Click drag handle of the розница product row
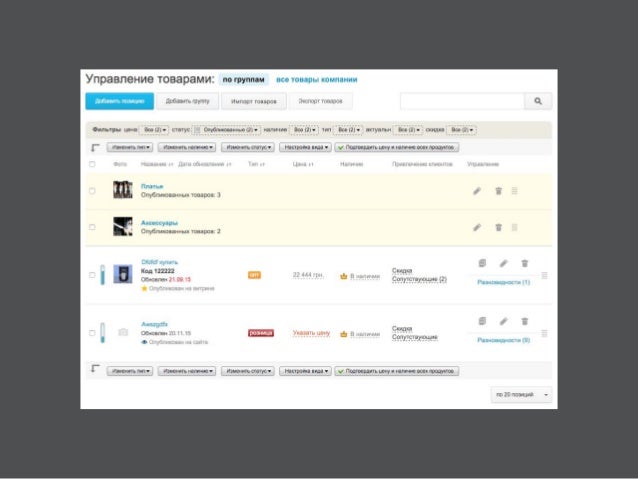Screen dimensions: 638x479 click(x=544, y=334)
